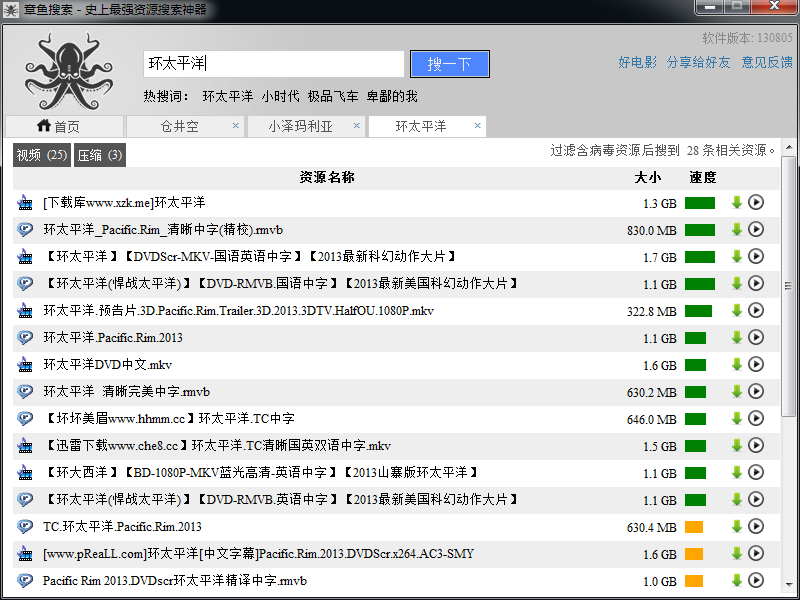The height and width of the screenshot is (600, 800).
Task: Click the rmvb file icon beside 清晰完美中字.rmvb
Action: [25, 392]
